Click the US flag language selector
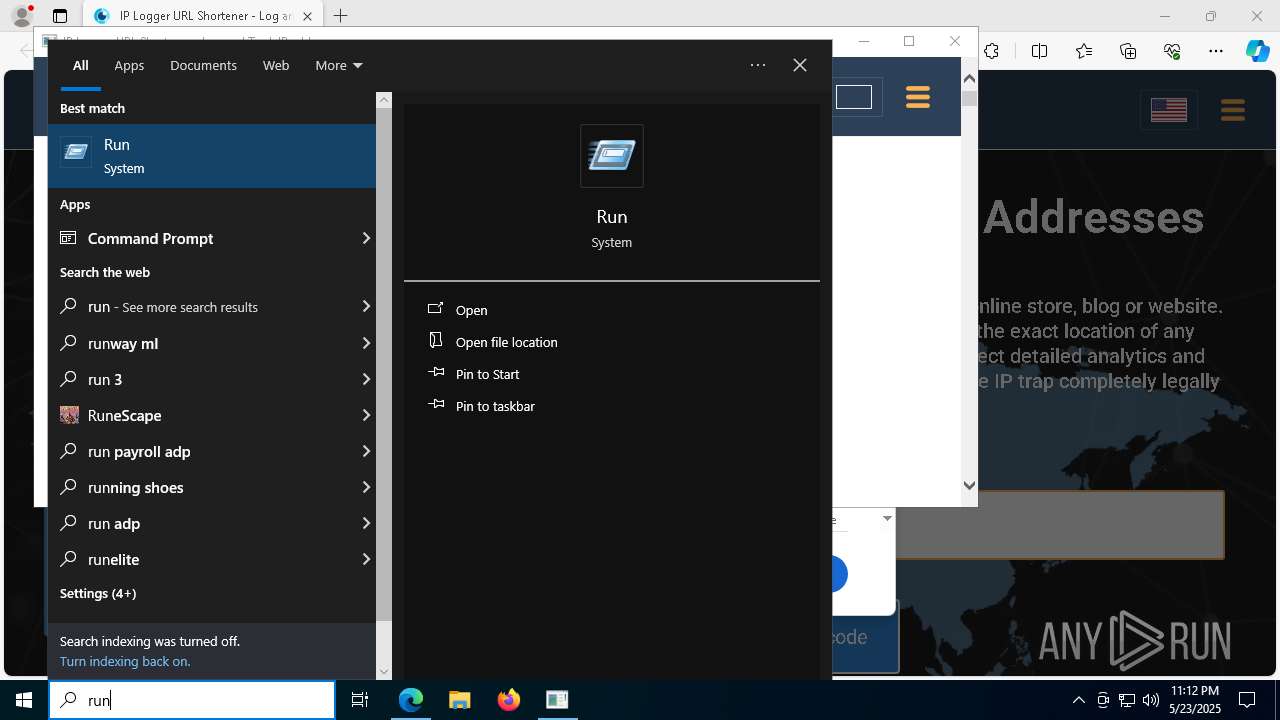1280x720 pixels. point(1168,110)
